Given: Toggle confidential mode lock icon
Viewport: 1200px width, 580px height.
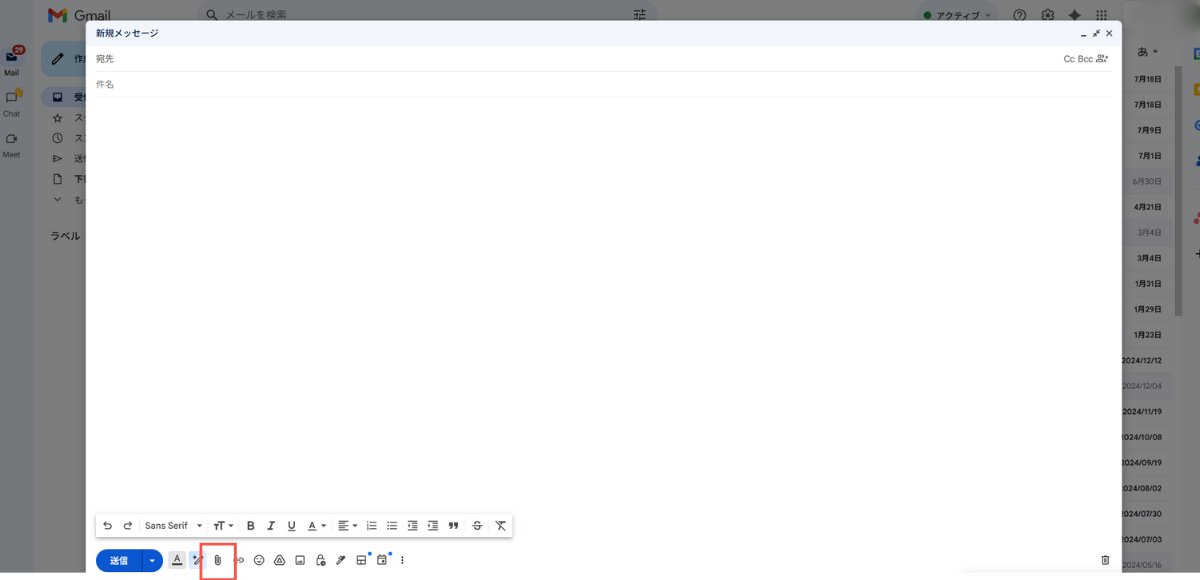Looking at the screenshot, I should tap(320, 561).
